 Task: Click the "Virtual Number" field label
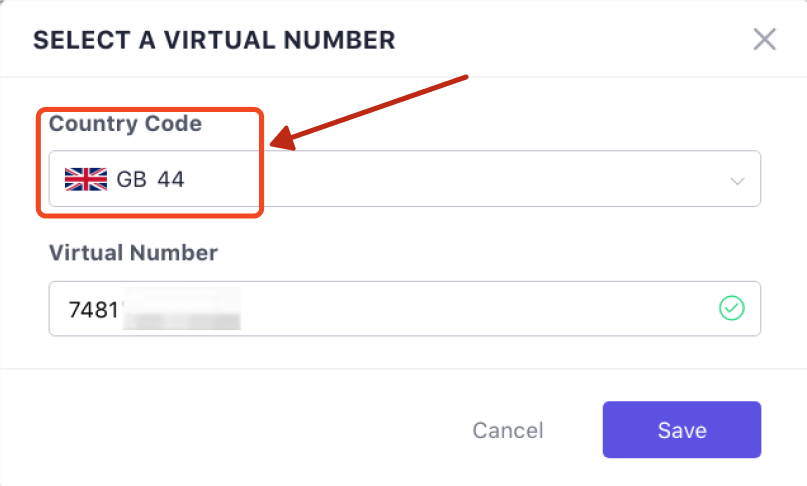click(x=133, y=253)
